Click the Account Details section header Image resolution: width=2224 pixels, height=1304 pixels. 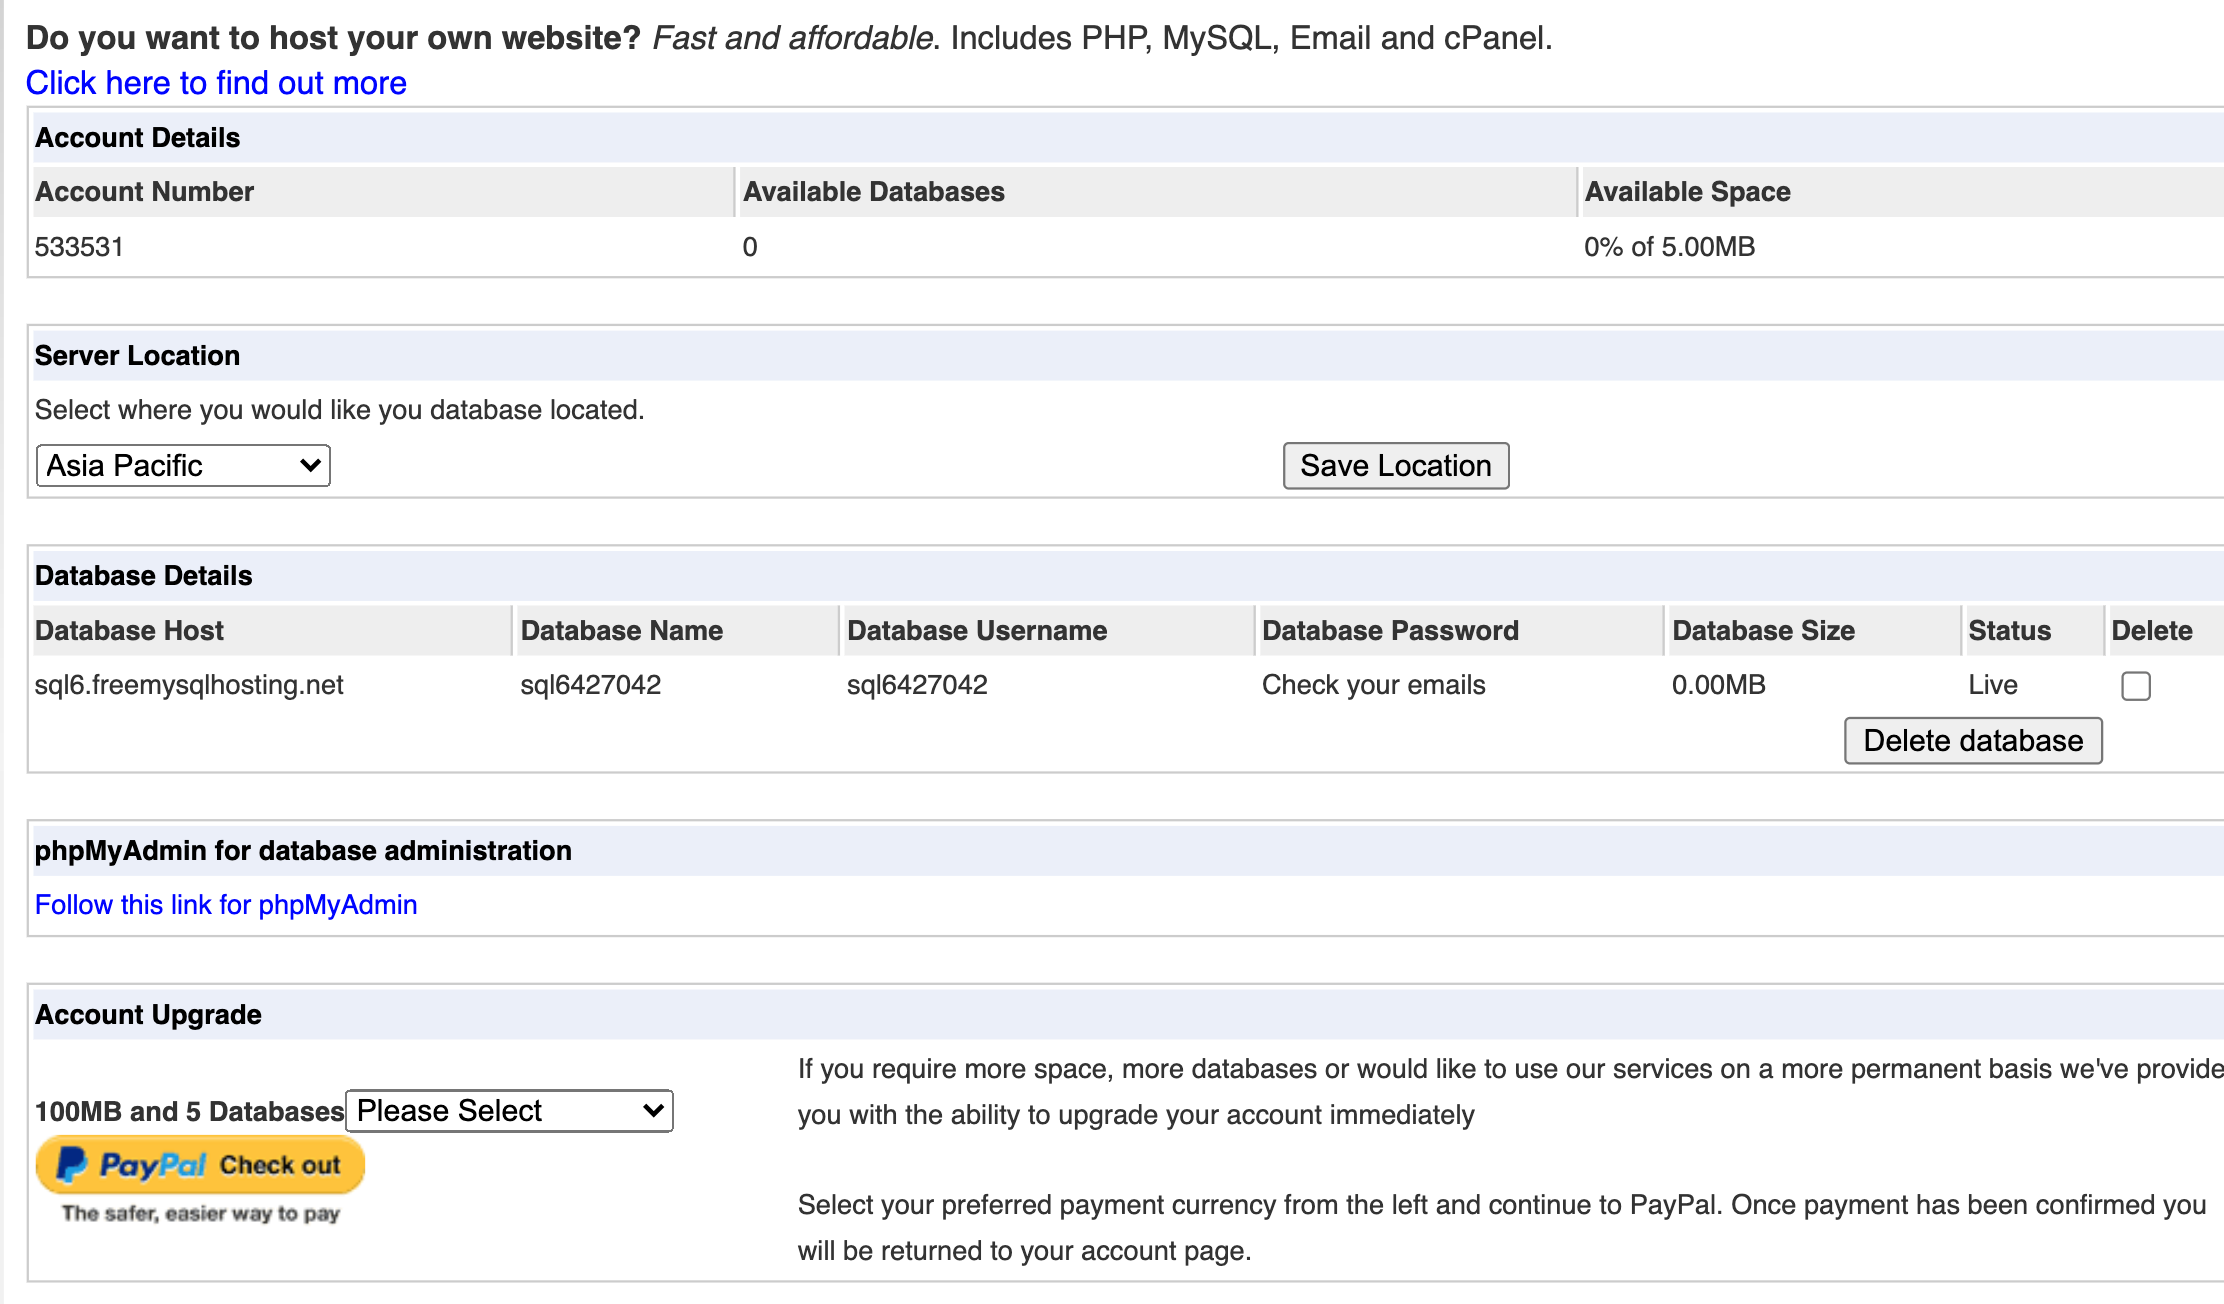tap(138, 138)
